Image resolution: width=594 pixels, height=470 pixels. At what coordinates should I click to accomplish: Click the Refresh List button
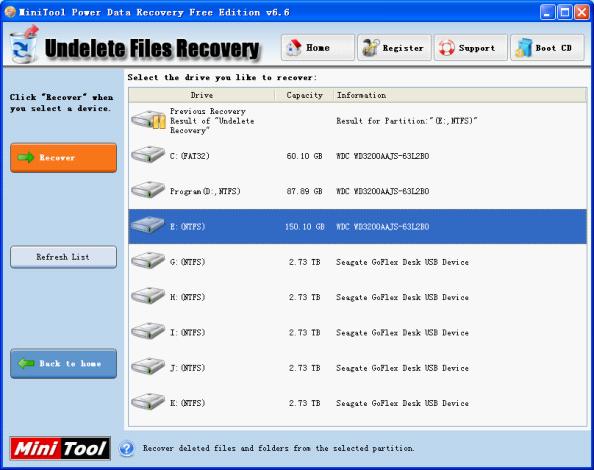point(63,257)
